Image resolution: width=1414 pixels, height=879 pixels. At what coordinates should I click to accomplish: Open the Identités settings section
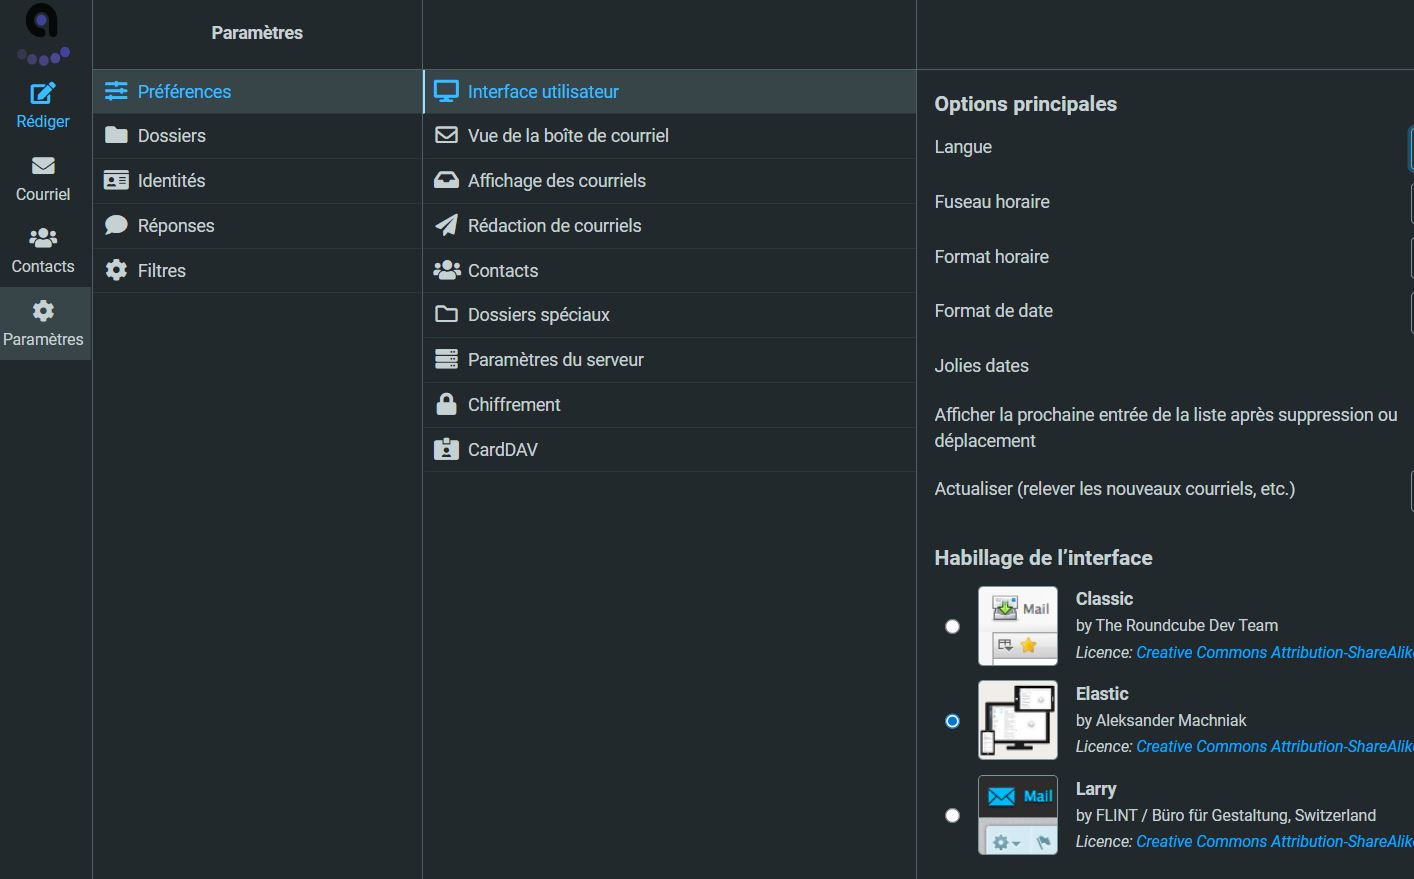171,181
